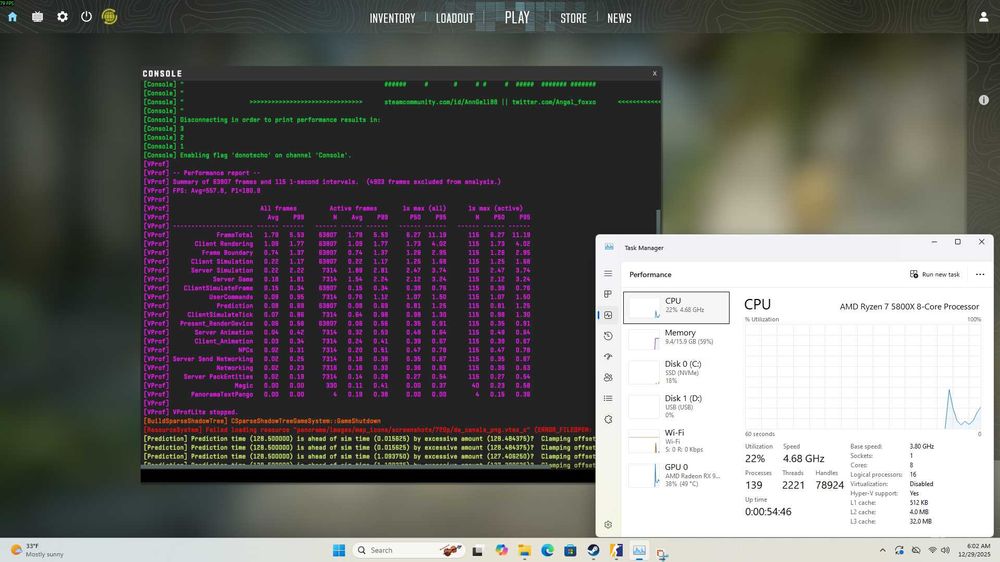Open Task Manager settings gear
Viewport: 1000px width, 562px height.
pos(608,525)
